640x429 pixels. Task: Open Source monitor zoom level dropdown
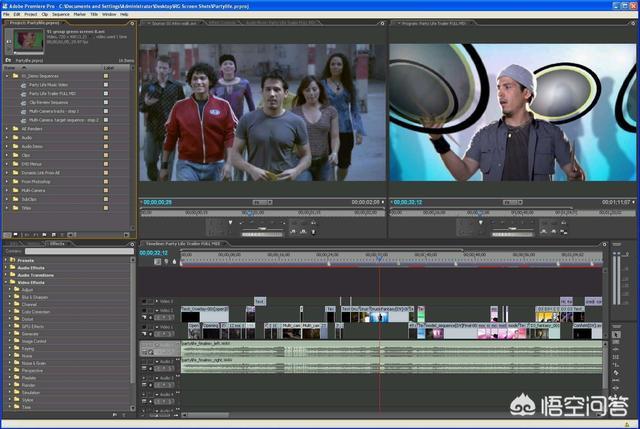(x=262, y=202)
